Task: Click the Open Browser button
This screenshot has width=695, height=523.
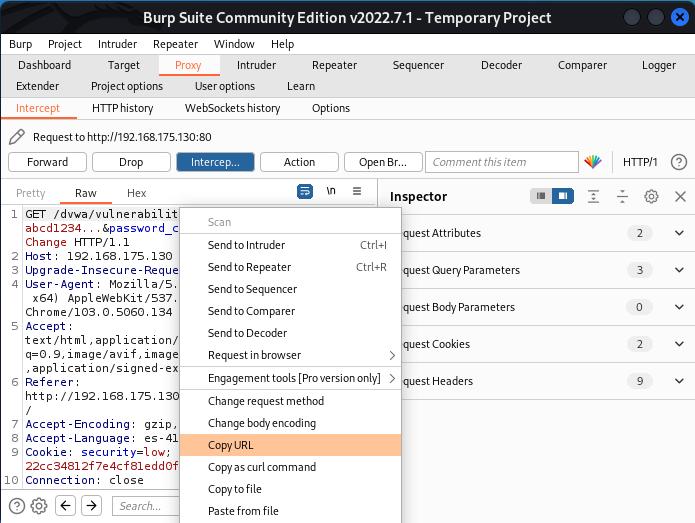Action: tap(383, 162)
